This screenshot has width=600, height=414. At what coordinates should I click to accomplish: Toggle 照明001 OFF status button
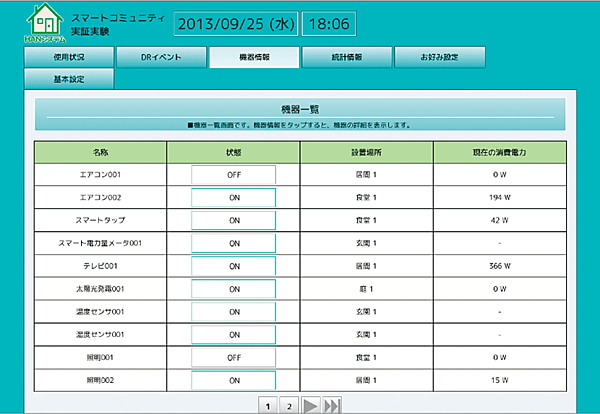pyautogui.click(x=233, y=357)
